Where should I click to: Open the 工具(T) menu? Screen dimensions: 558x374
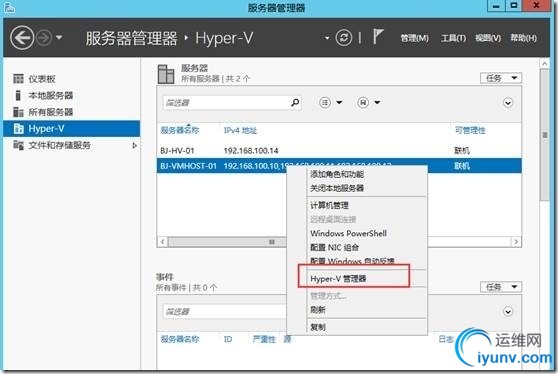click(453, 38)
